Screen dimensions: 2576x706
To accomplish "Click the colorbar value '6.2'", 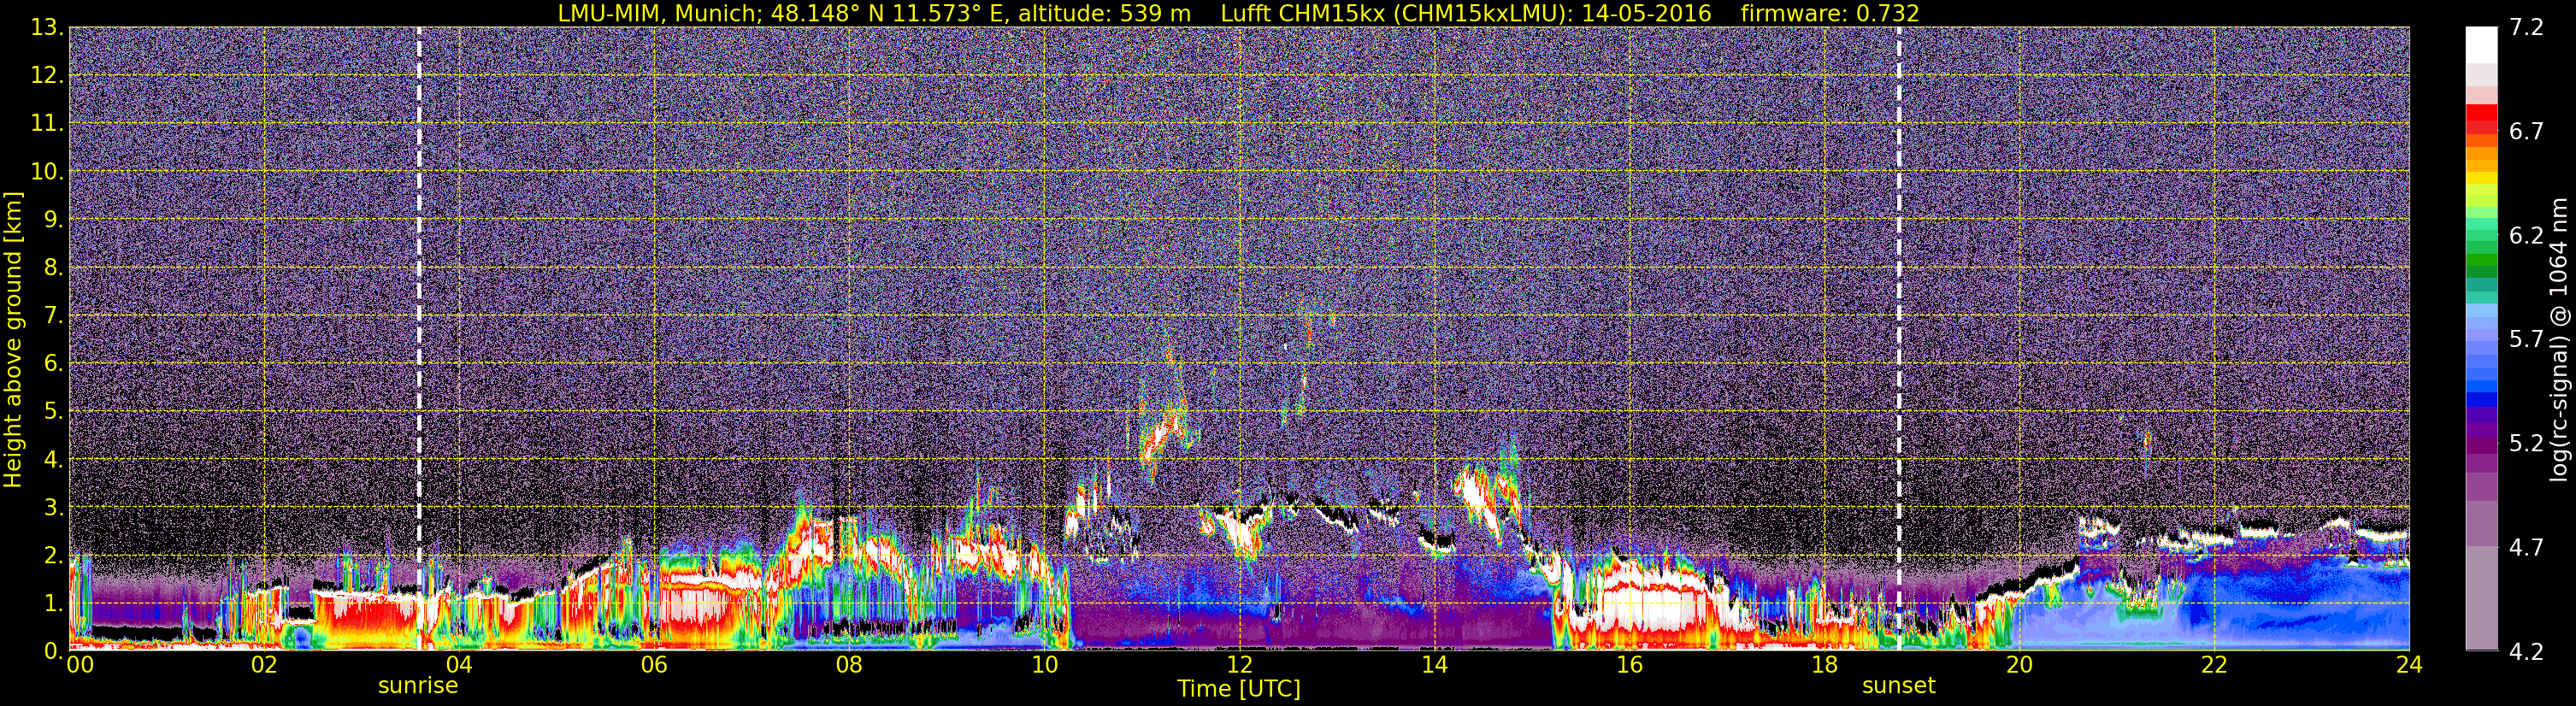I will click(2526, 235).
